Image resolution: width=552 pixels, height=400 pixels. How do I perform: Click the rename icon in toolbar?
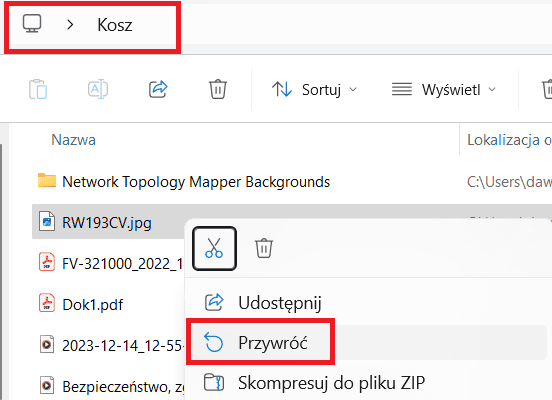point(98,89)
